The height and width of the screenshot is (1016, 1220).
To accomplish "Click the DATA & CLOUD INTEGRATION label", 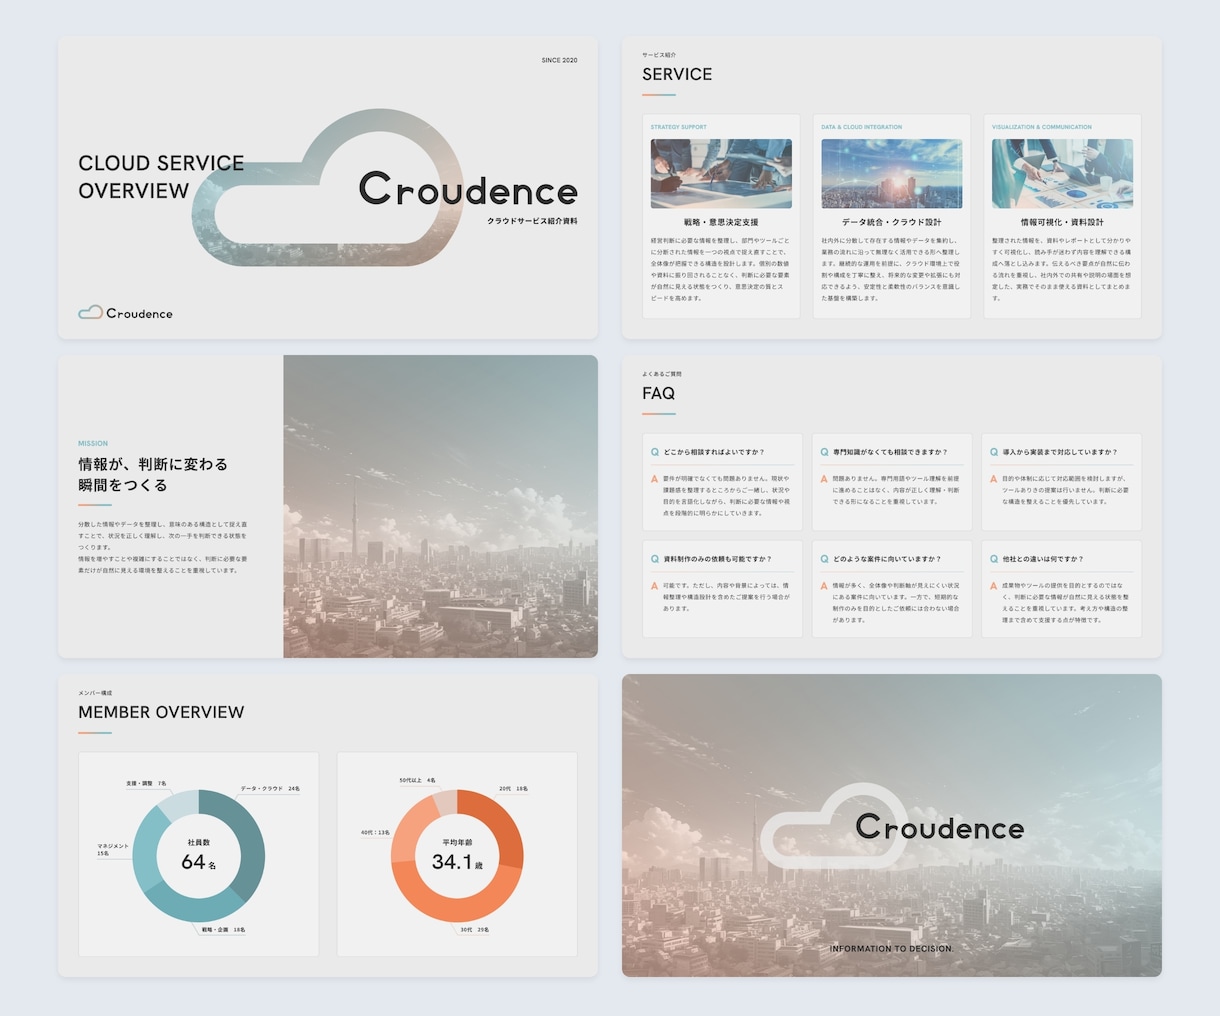I will (x=862, y=127).
